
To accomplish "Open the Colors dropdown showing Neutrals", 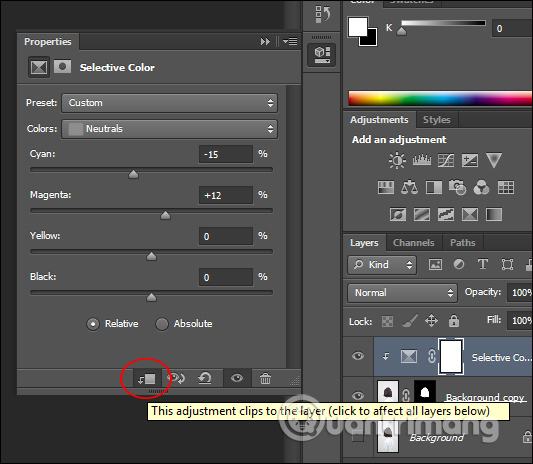I will point(169,129).
